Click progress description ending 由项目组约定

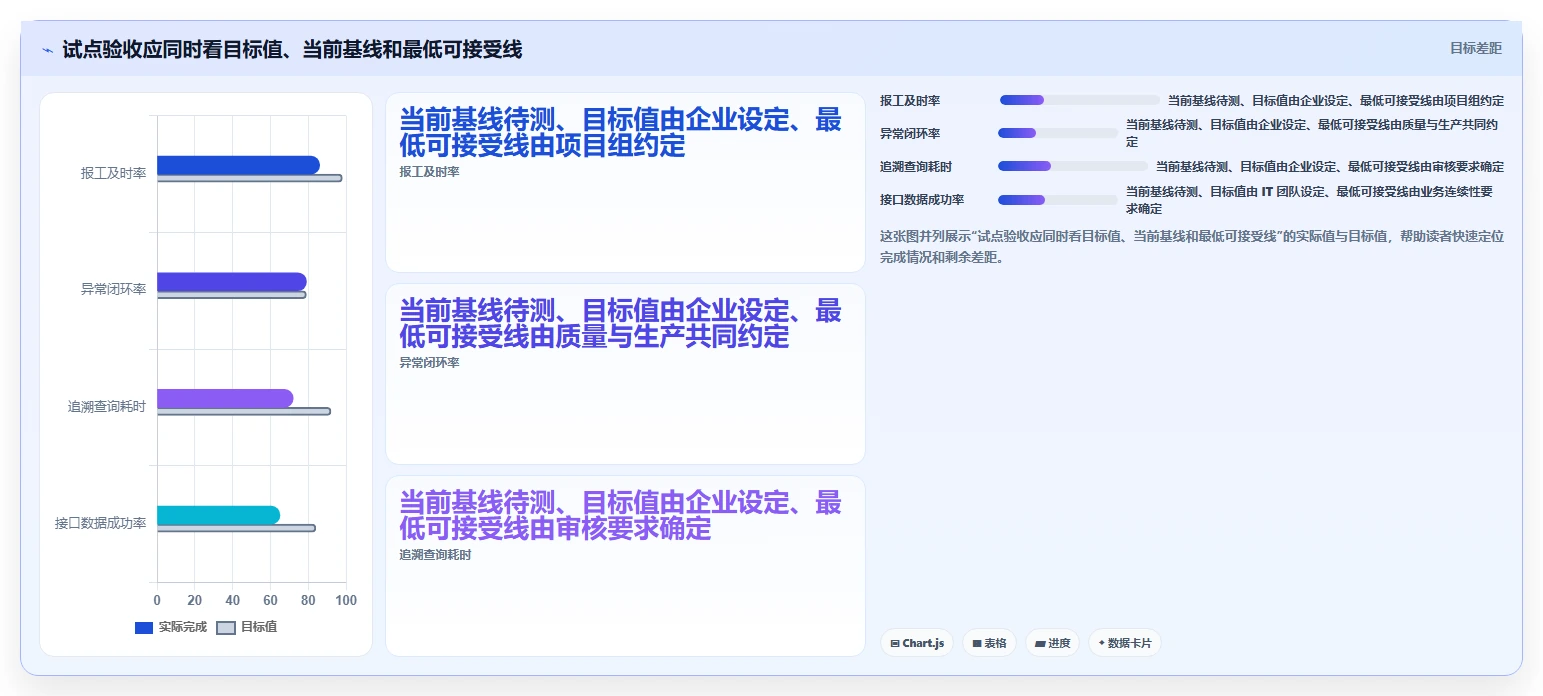[1336, 101]
